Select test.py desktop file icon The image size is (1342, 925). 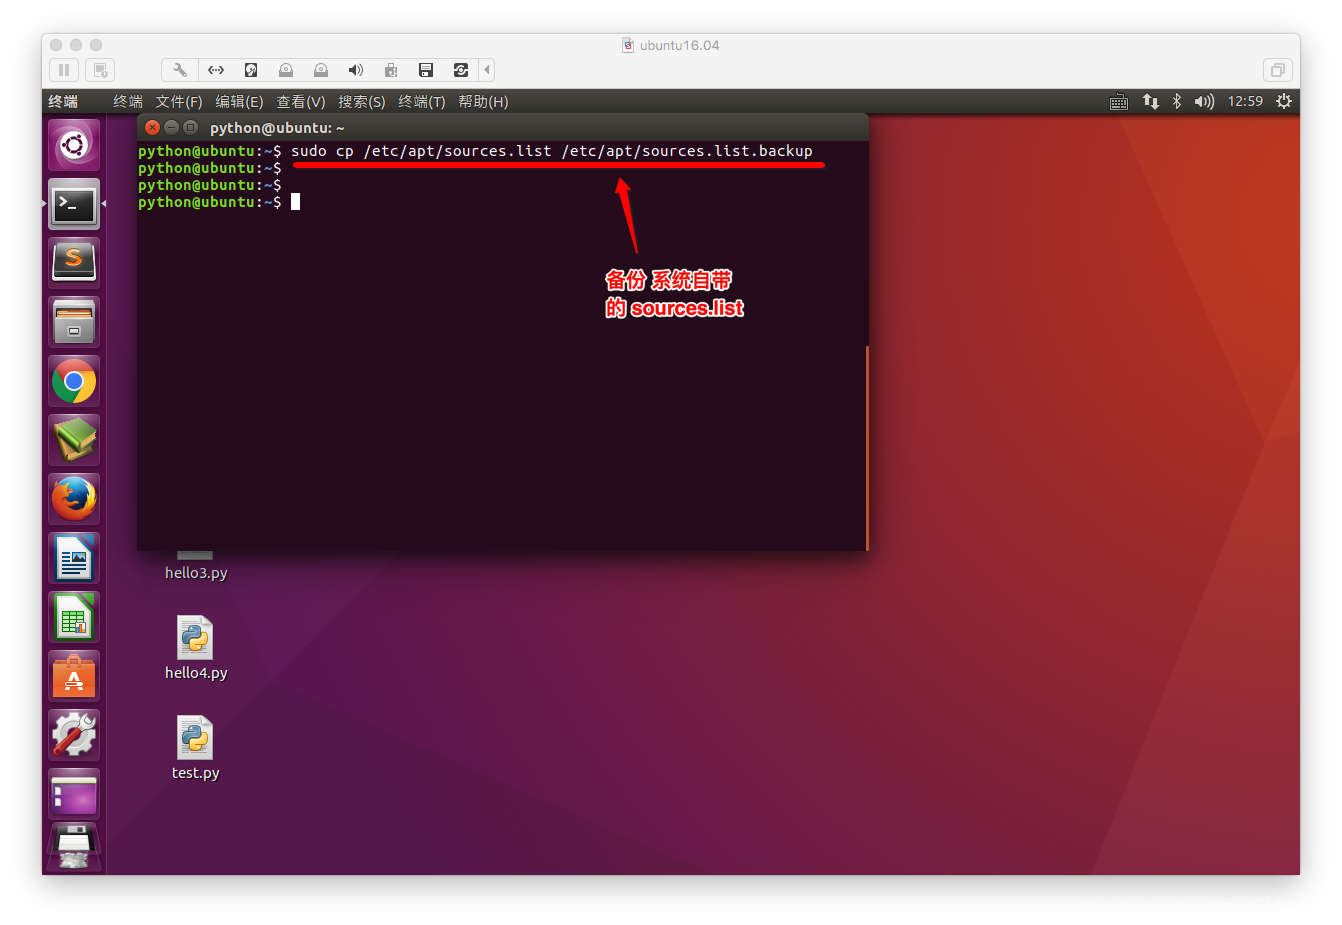click(x=195, y=737)
